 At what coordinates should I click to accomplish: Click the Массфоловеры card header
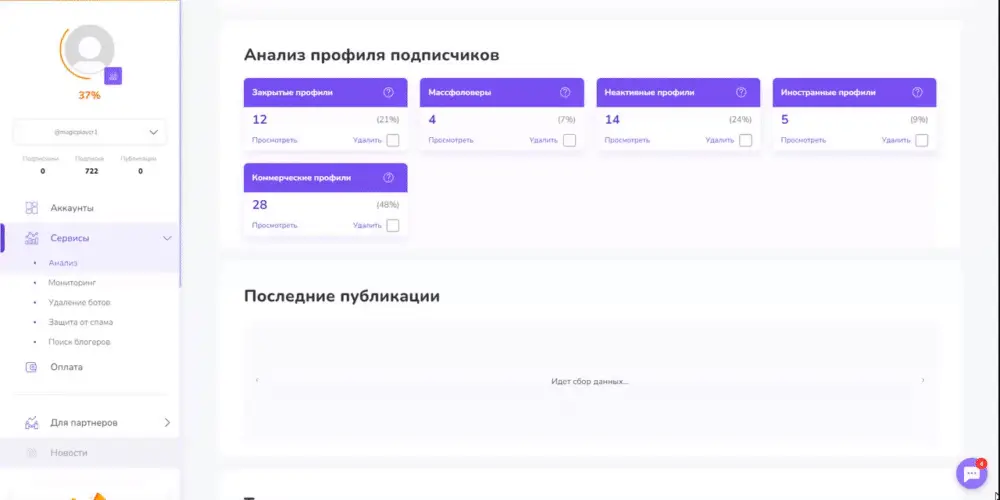pyautogui.click(x=502, y=92)
